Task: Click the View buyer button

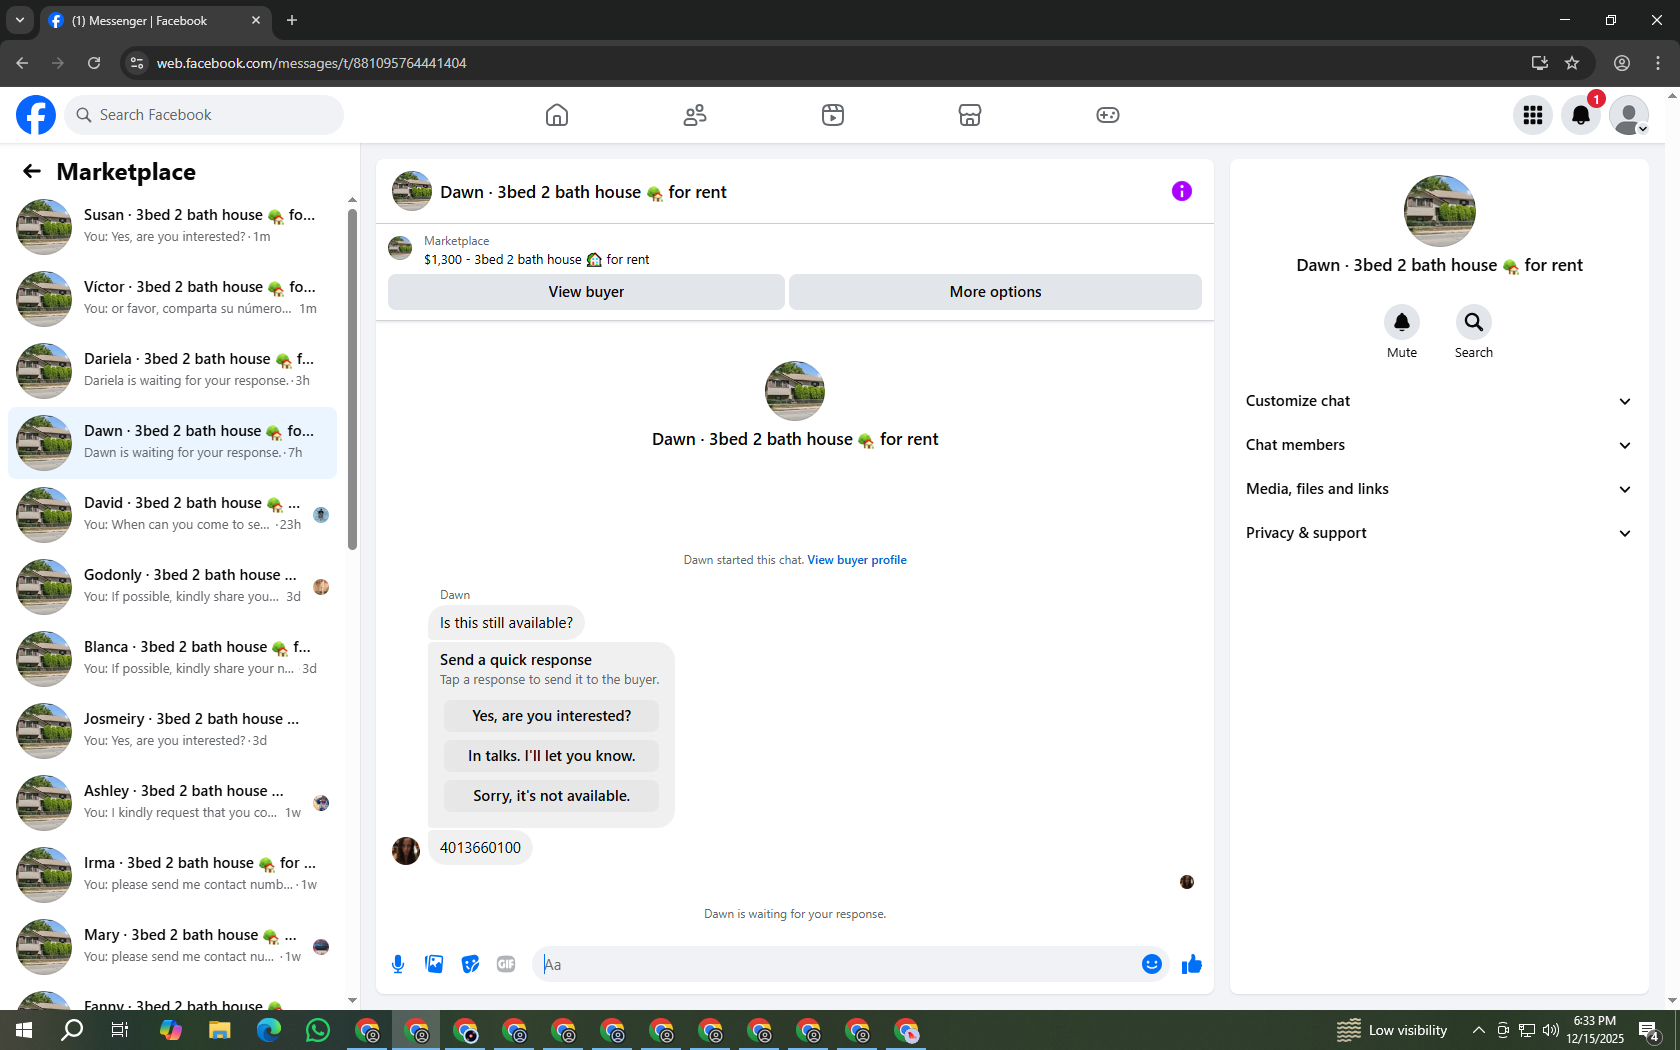Action: (586, 292)
